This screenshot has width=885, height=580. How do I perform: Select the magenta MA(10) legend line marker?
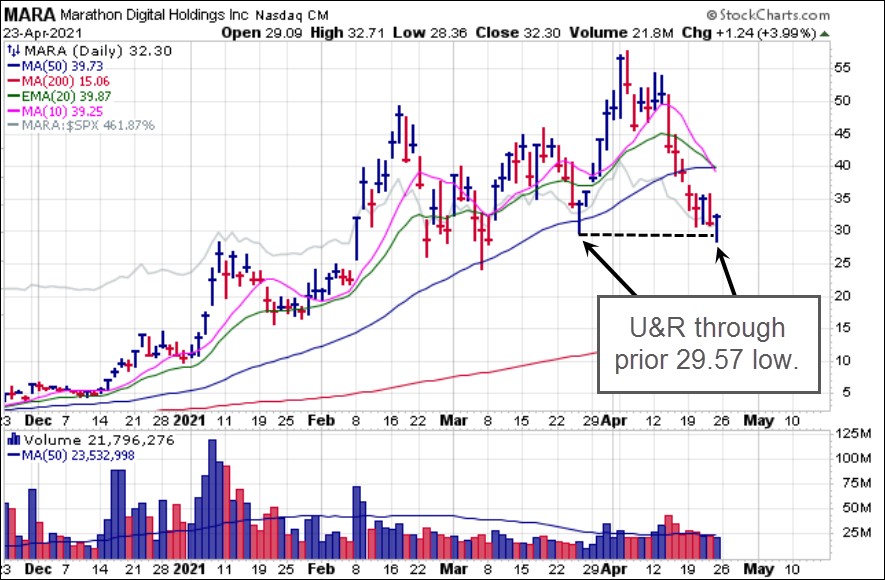[14, 112]
